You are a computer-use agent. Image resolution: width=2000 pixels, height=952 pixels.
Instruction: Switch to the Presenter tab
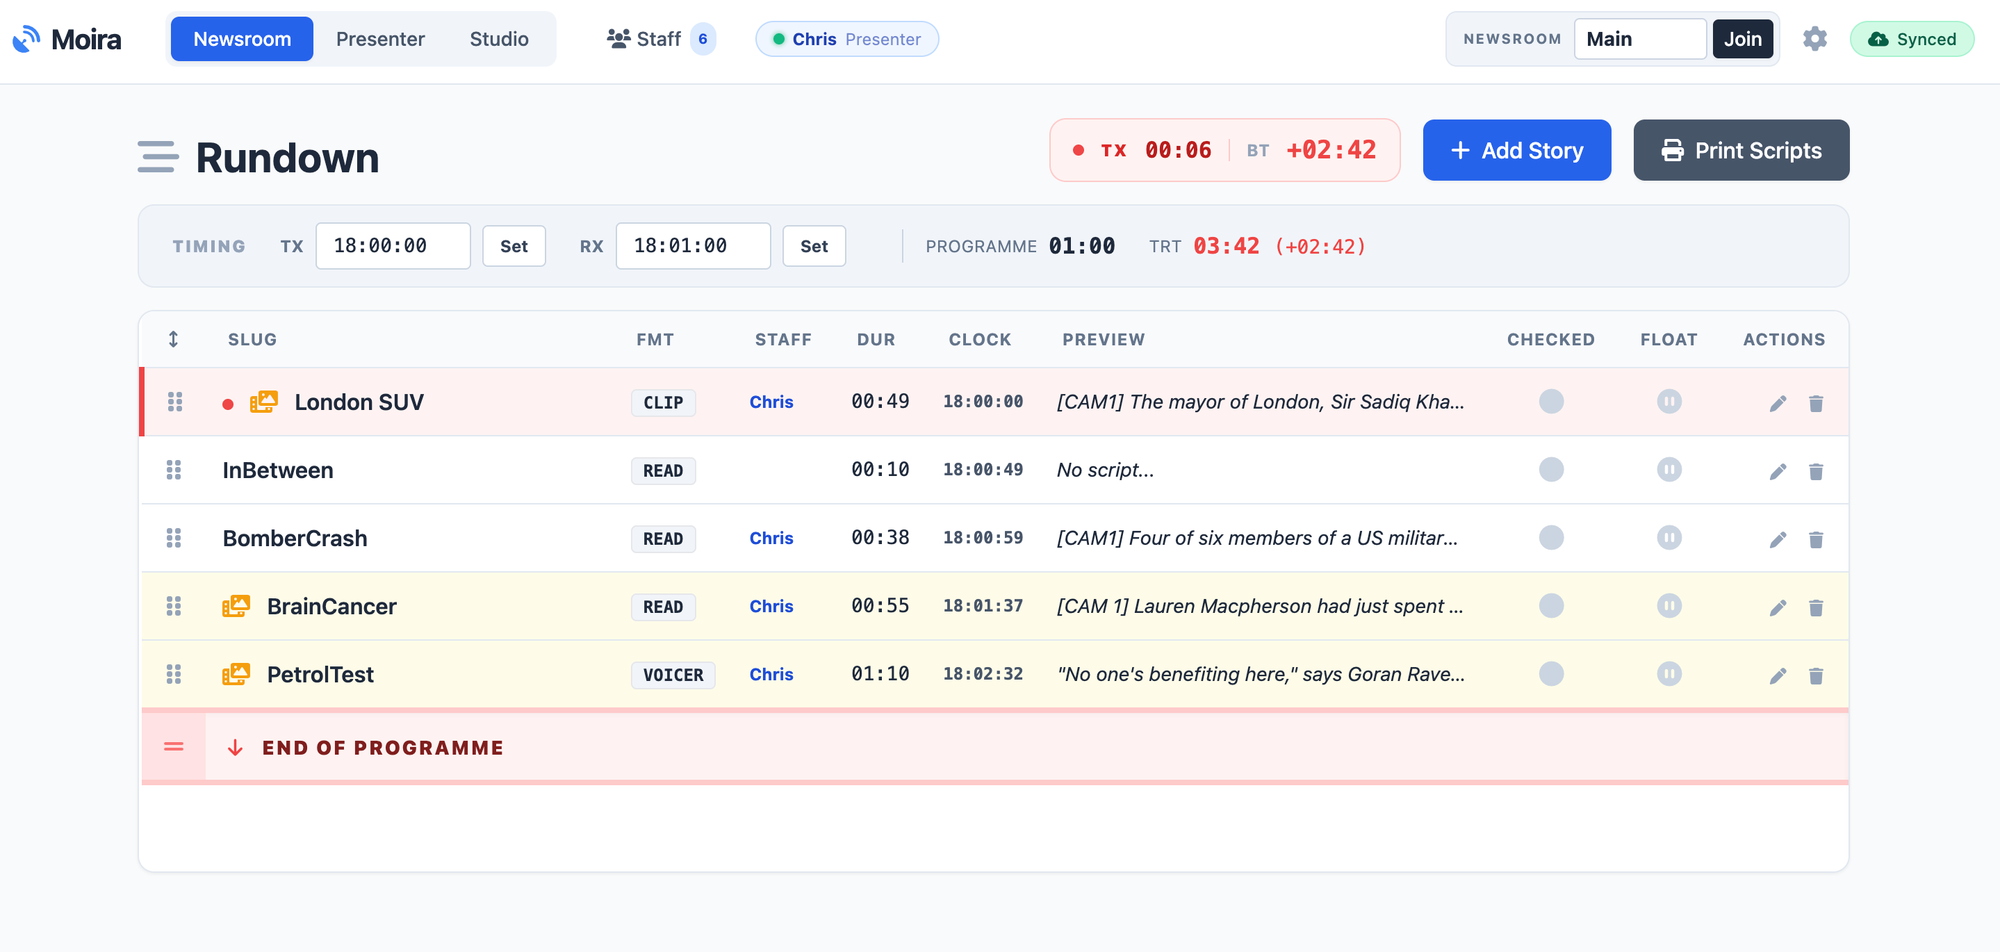point(380,39)
